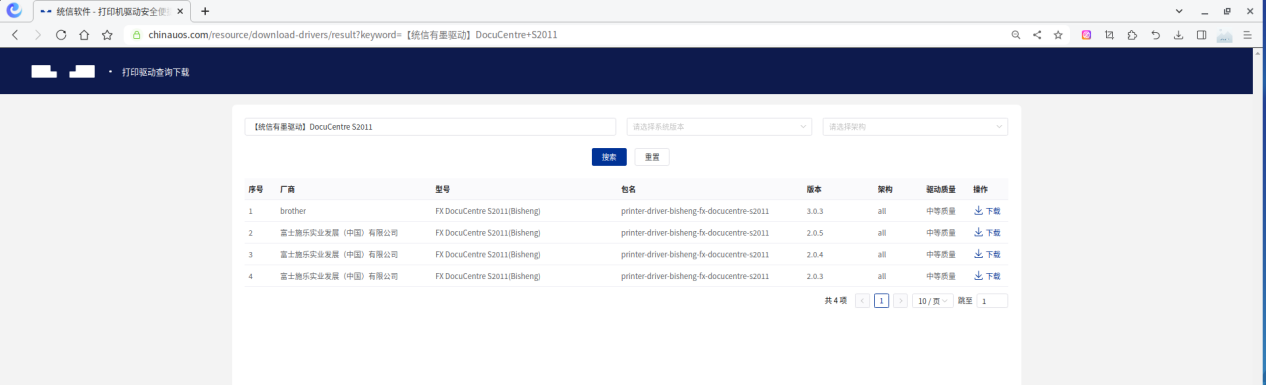Open the profile avatar picture

click(x=1224, y=35)
